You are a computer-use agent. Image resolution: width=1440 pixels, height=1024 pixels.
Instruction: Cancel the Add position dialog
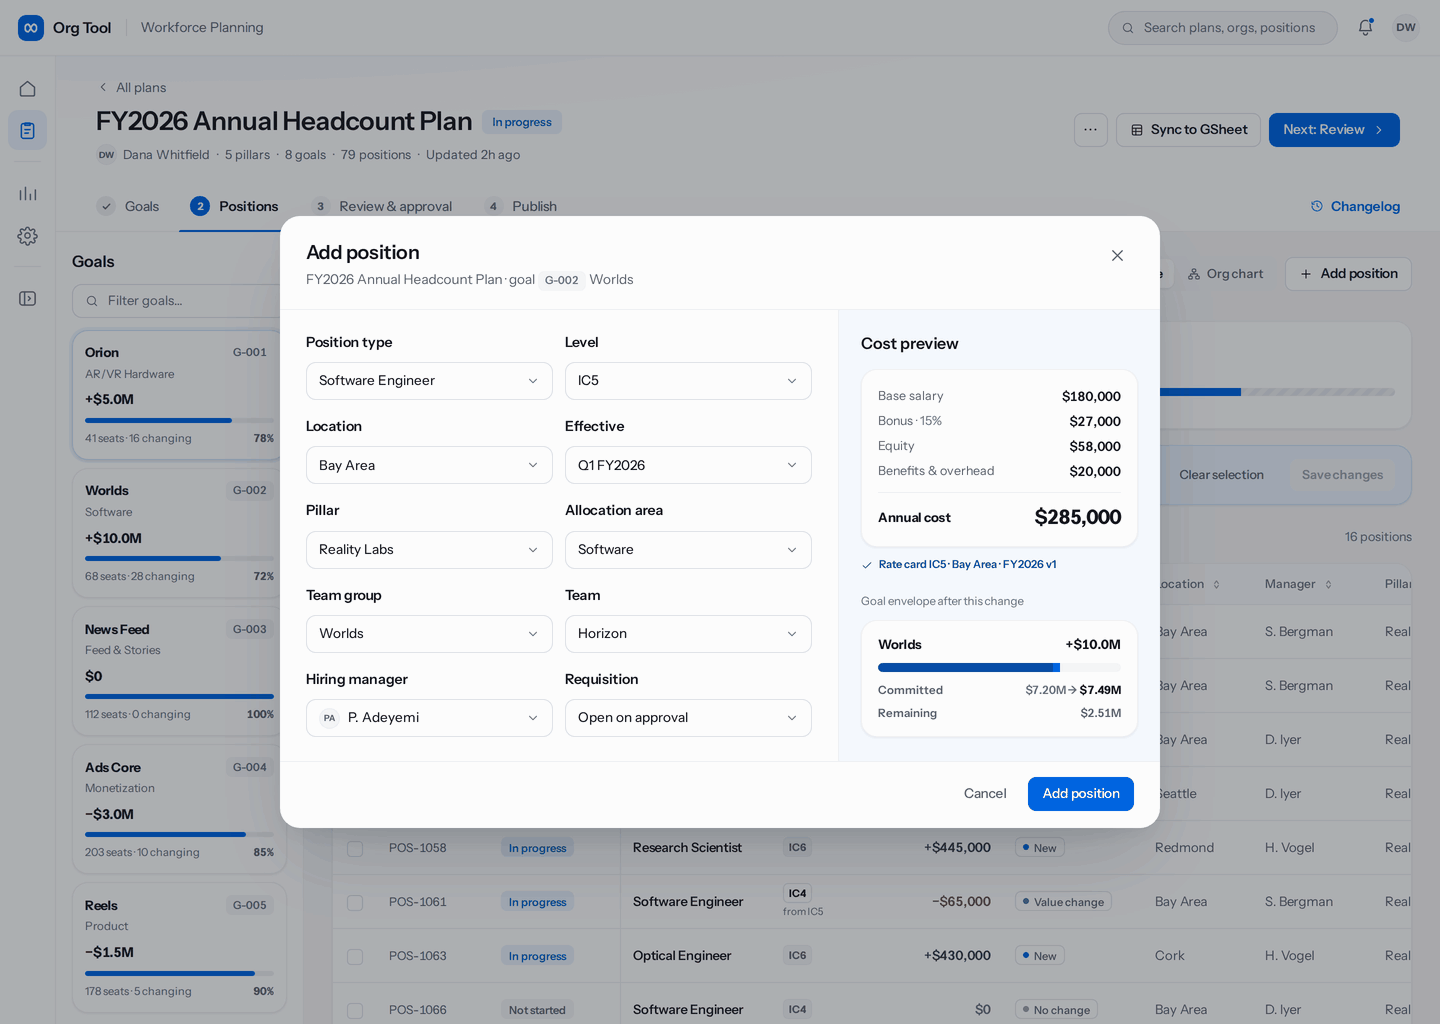pos(985,794)
